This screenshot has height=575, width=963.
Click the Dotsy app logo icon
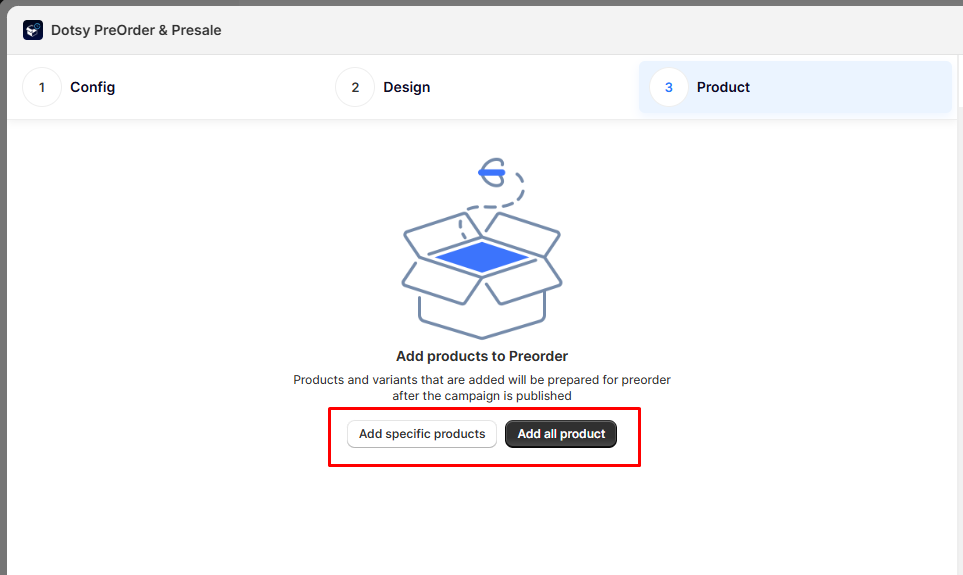click(x=33, y=30)
